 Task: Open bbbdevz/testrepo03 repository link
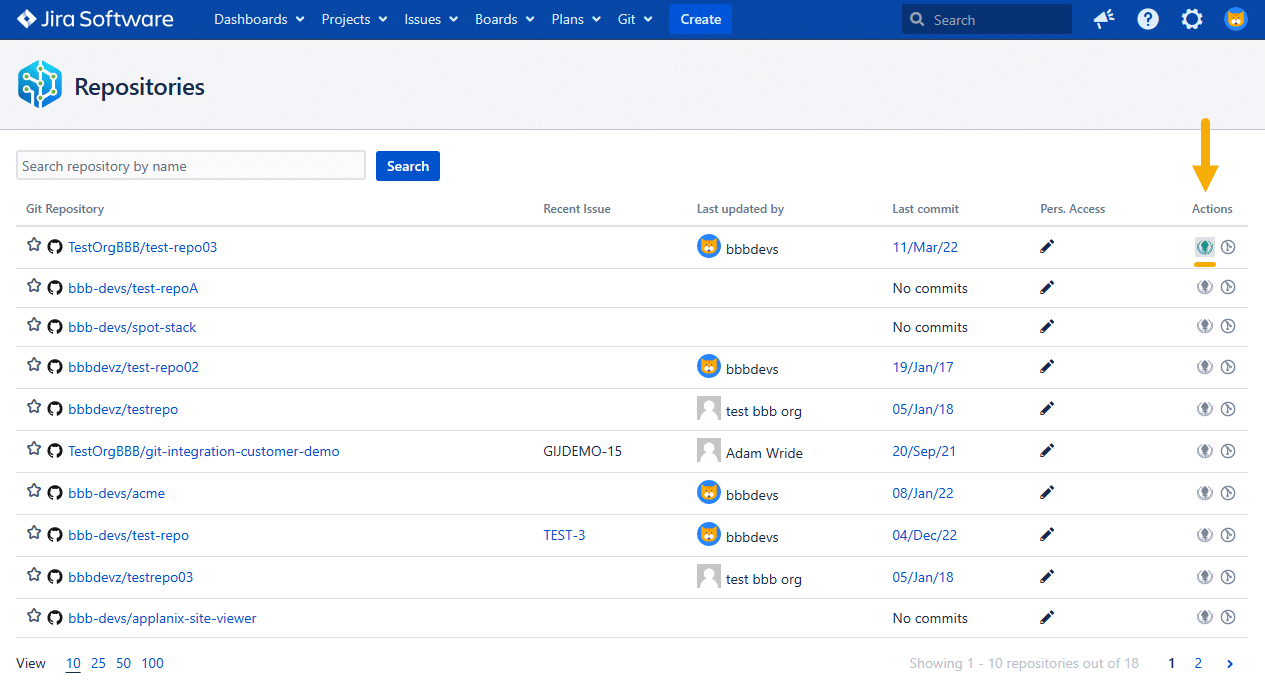point(131,577)
